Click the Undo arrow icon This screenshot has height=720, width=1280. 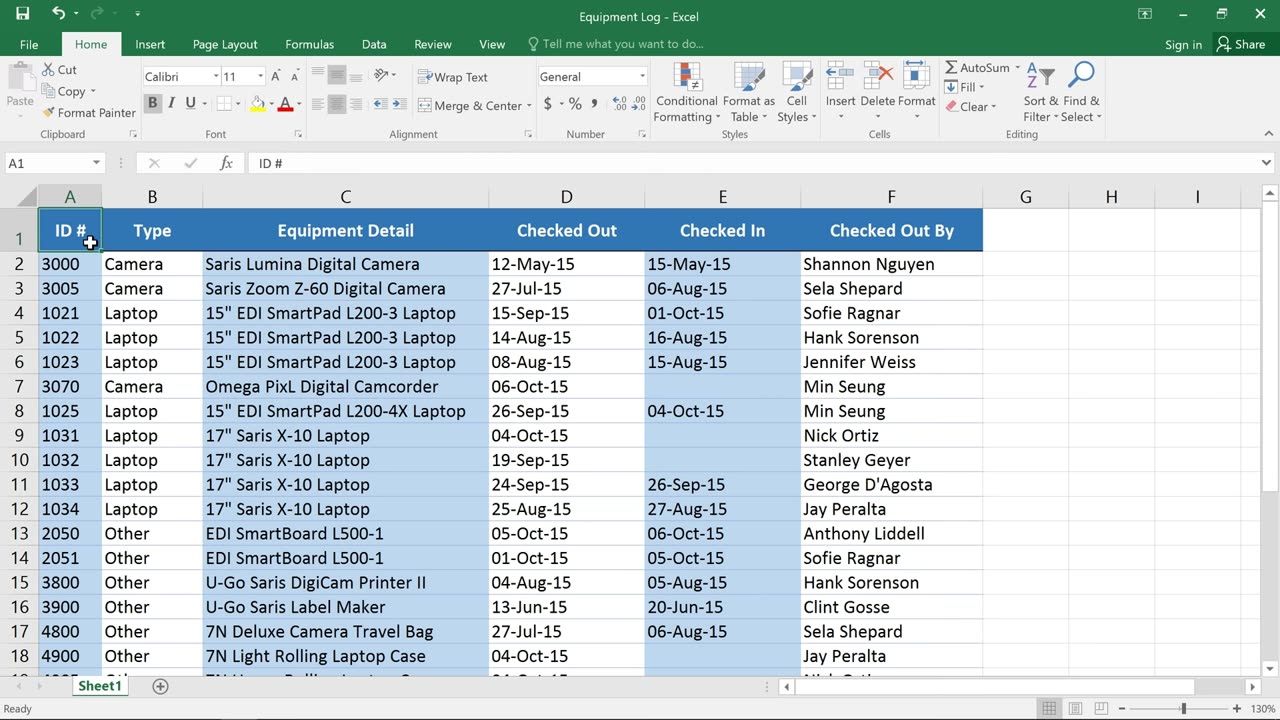point(59,14)
